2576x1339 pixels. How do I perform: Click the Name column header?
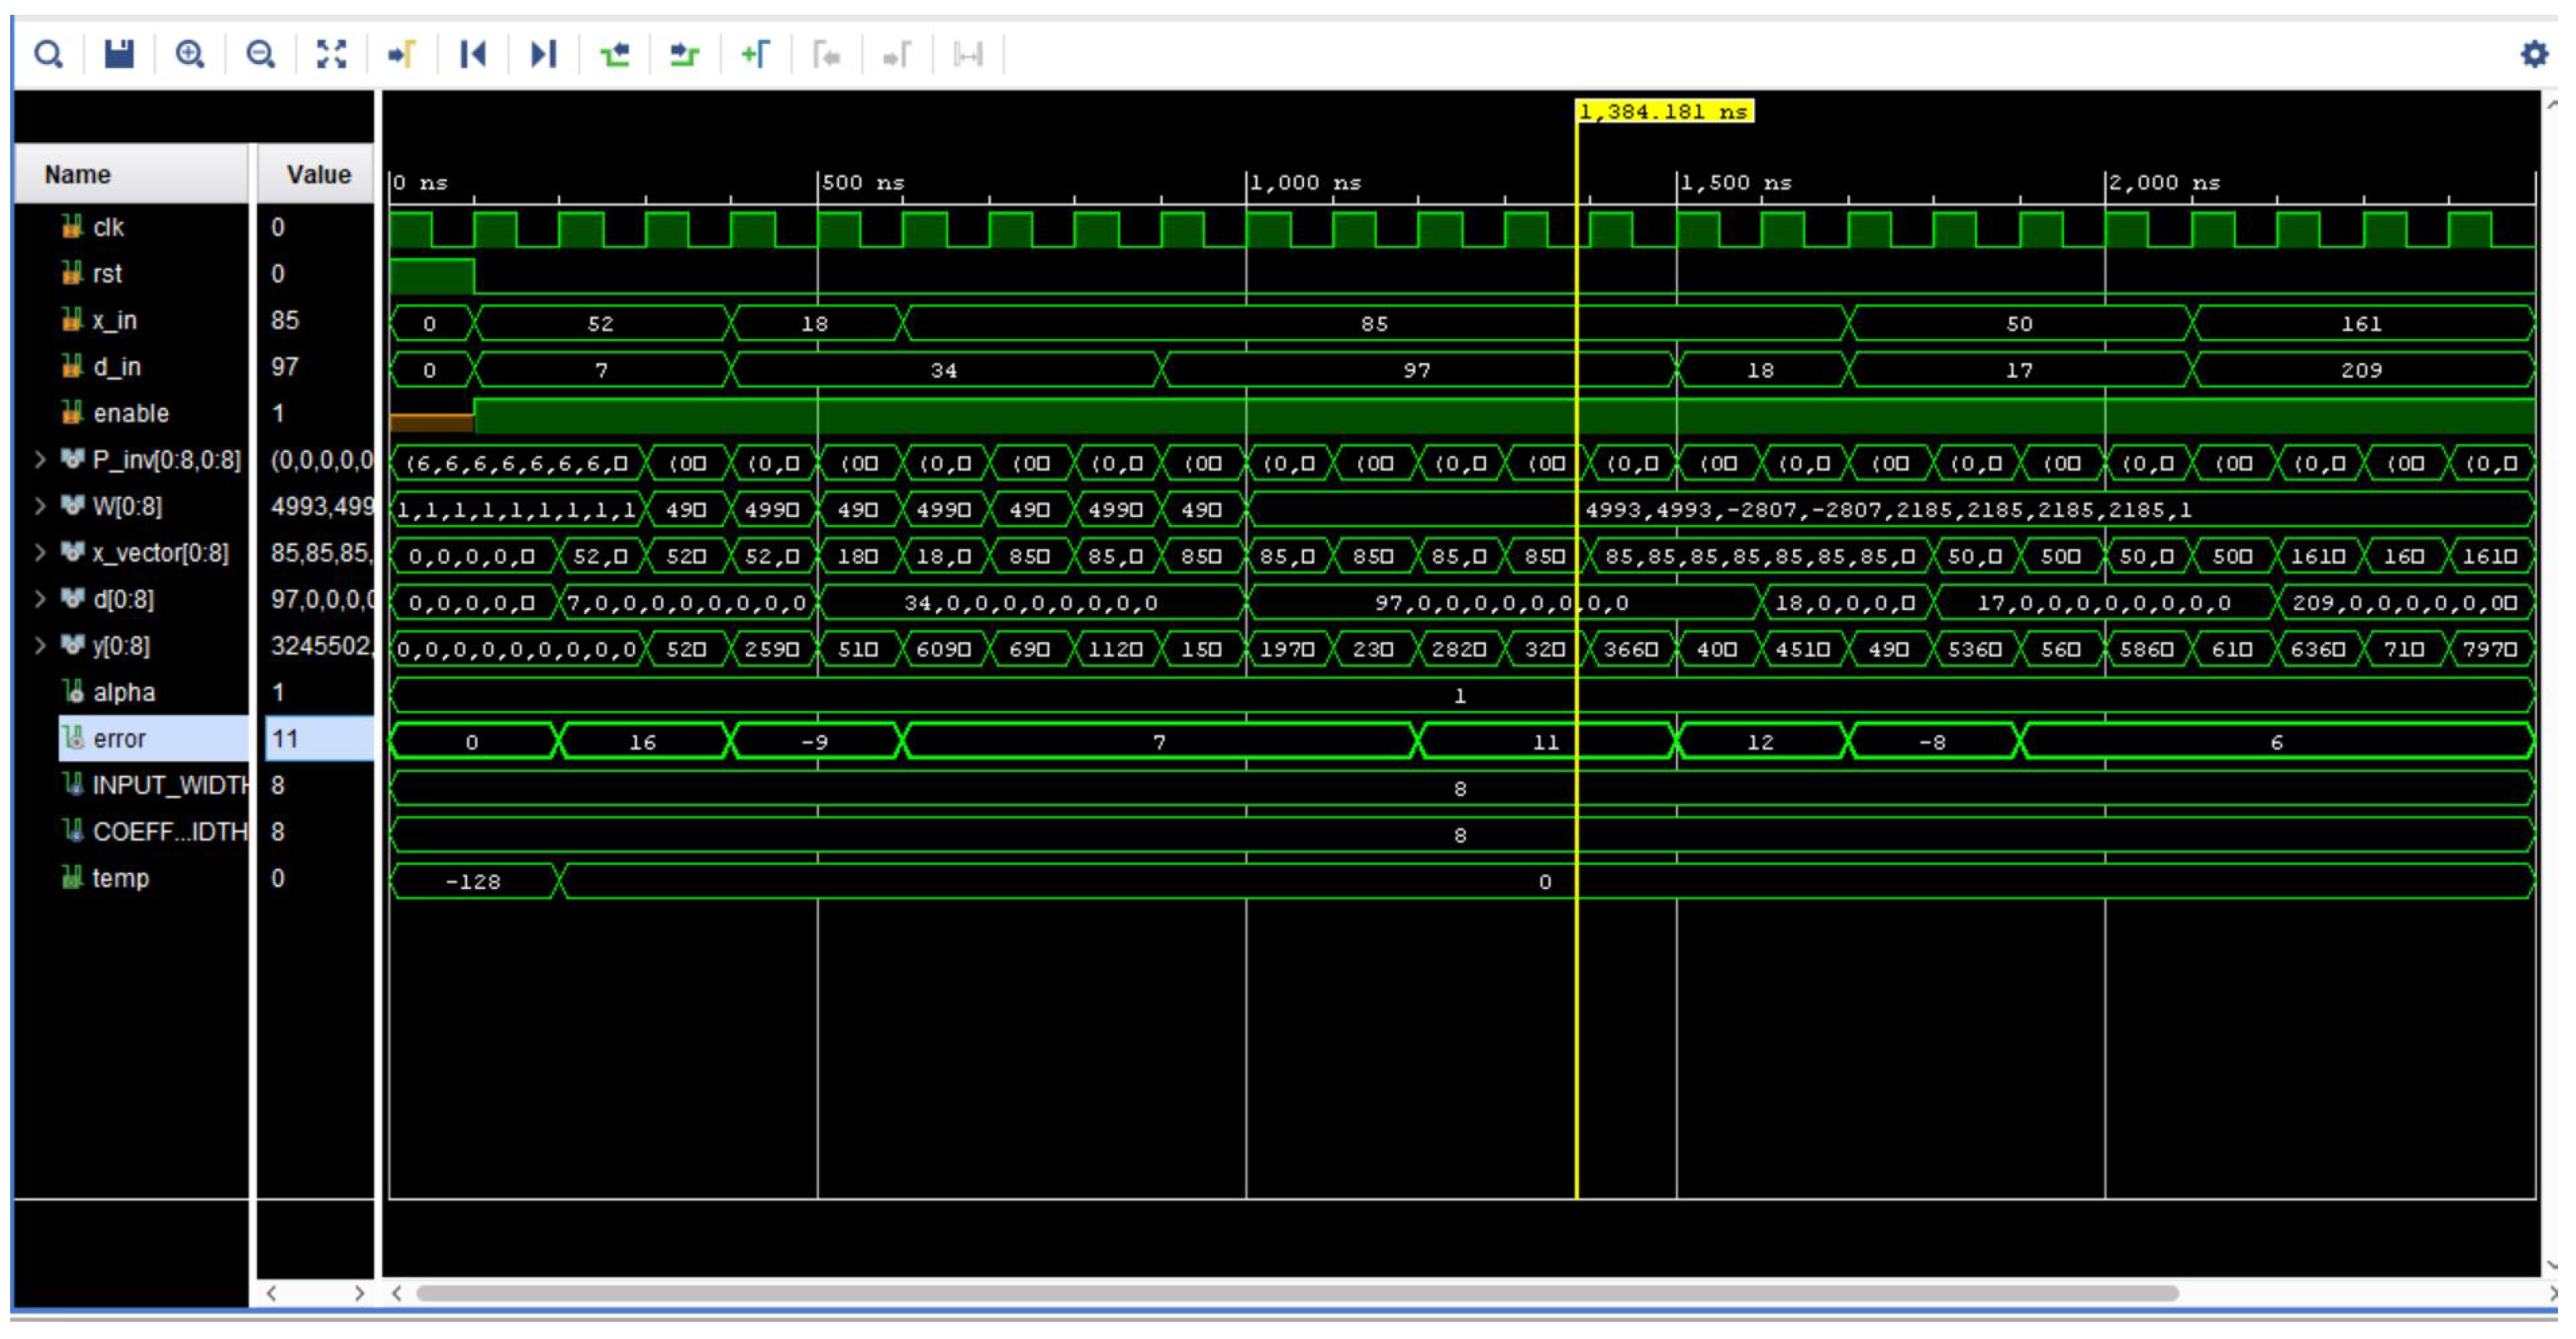click(x=78, y=175)
